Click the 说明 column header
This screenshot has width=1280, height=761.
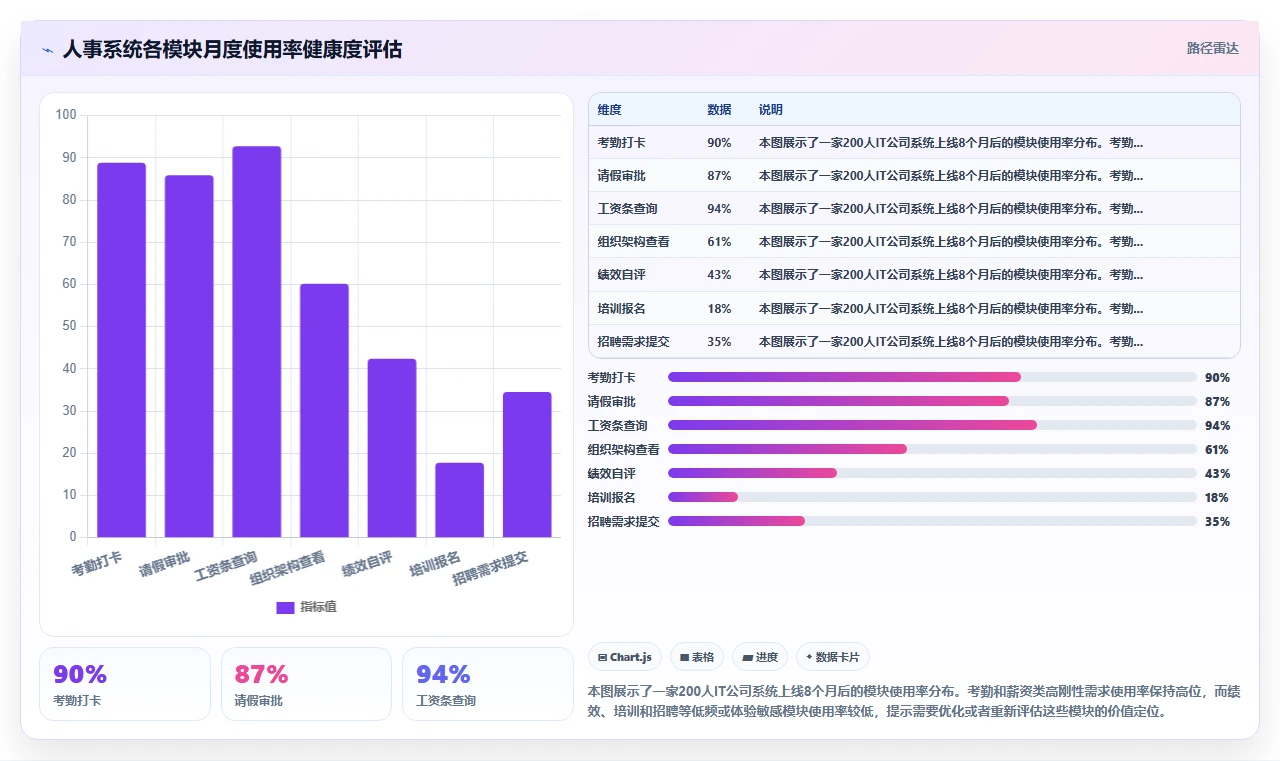[x=770, y=110]
